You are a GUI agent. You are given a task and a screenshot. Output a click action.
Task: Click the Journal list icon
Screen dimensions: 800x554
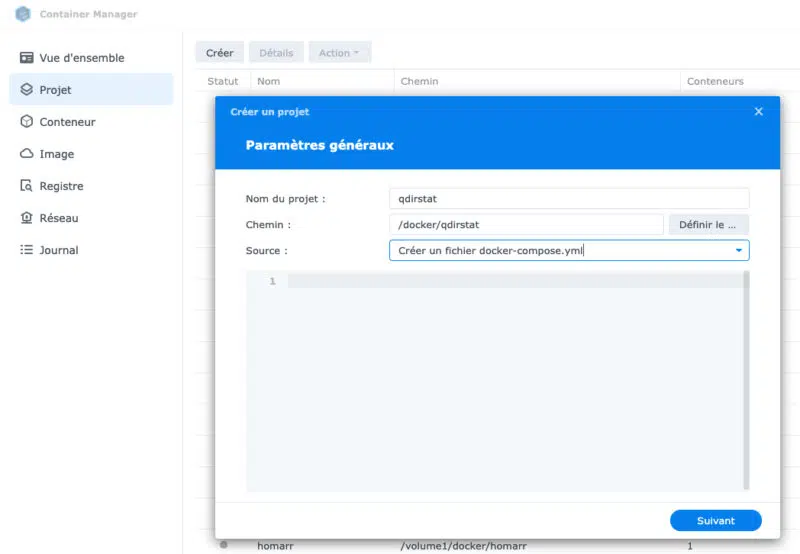(x=27, y=250)
